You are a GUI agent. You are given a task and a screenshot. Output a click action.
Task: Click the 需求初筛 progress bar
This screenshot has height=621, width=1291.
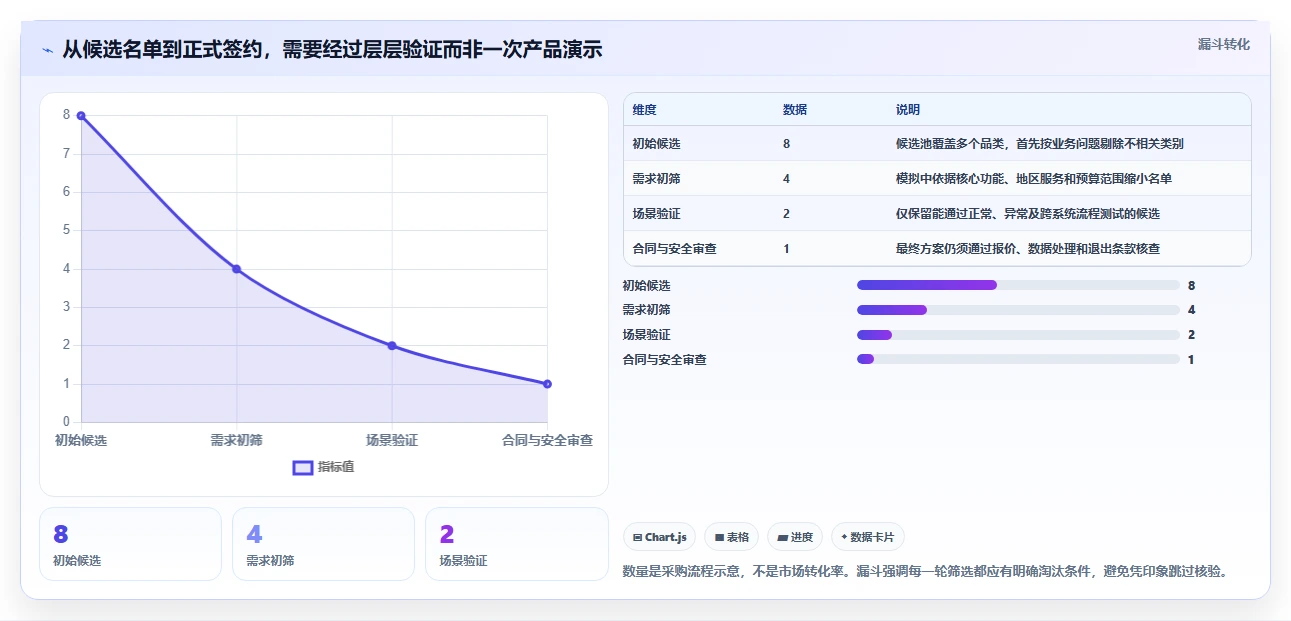[x=1018, y=310]
